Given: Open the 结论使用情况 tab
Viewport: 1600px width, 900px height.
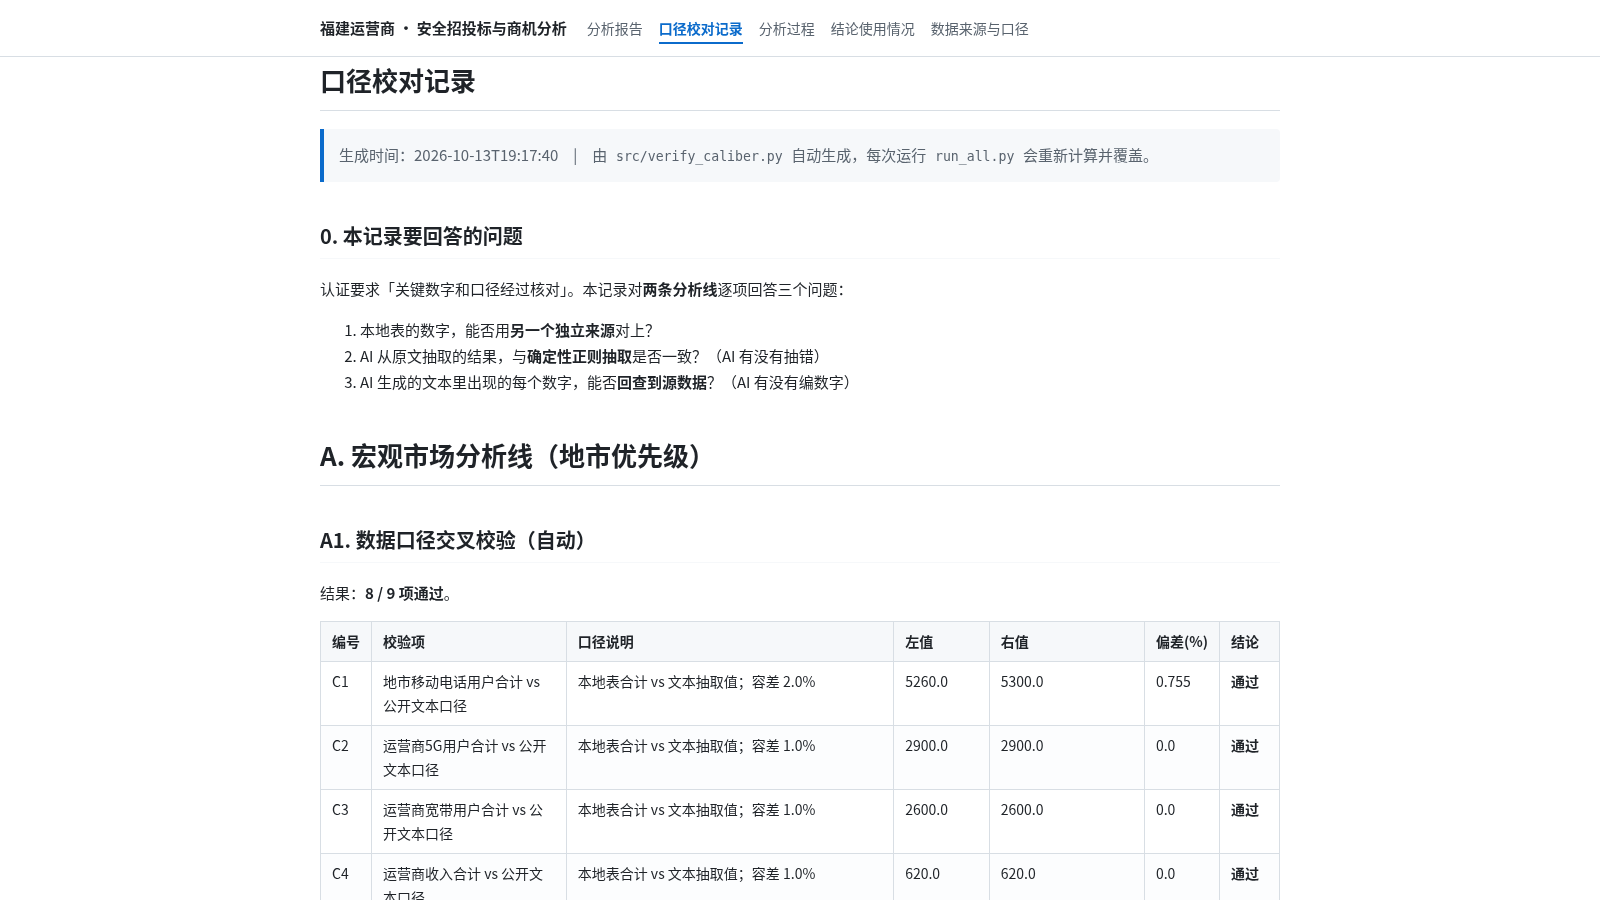Looking at the screenshot, I should [872, 29].
